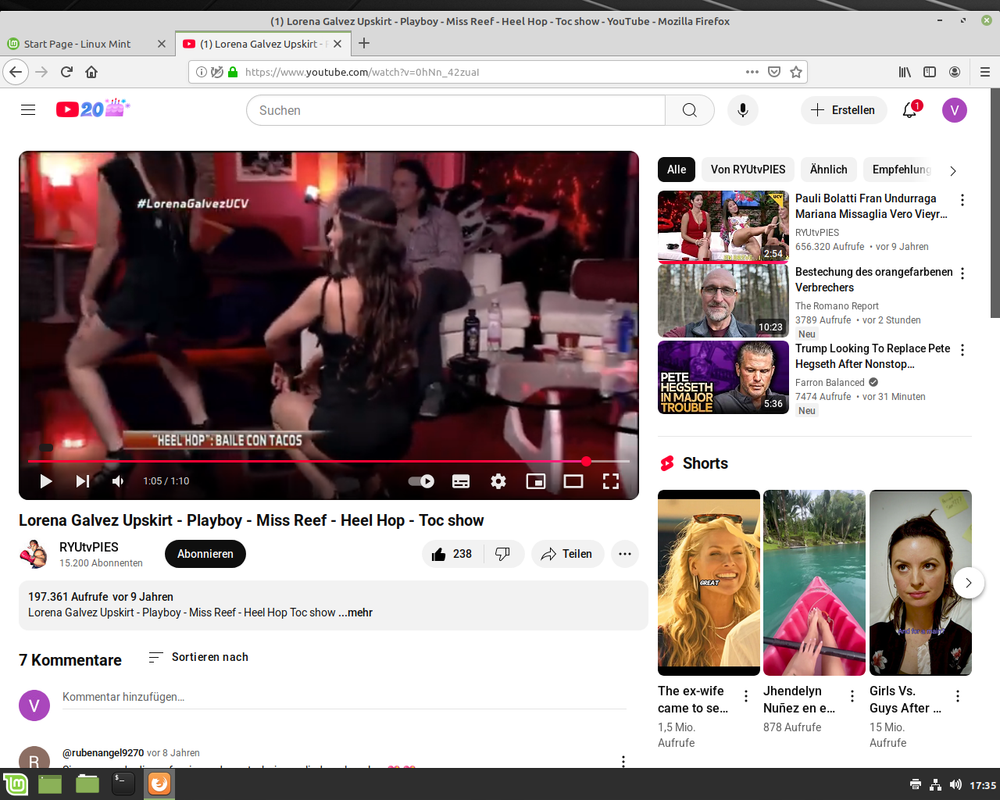Open page actions three-dot menu in URL bar
The height and width of the screenshot is (800, 1000).
click(x=752, y=72)
